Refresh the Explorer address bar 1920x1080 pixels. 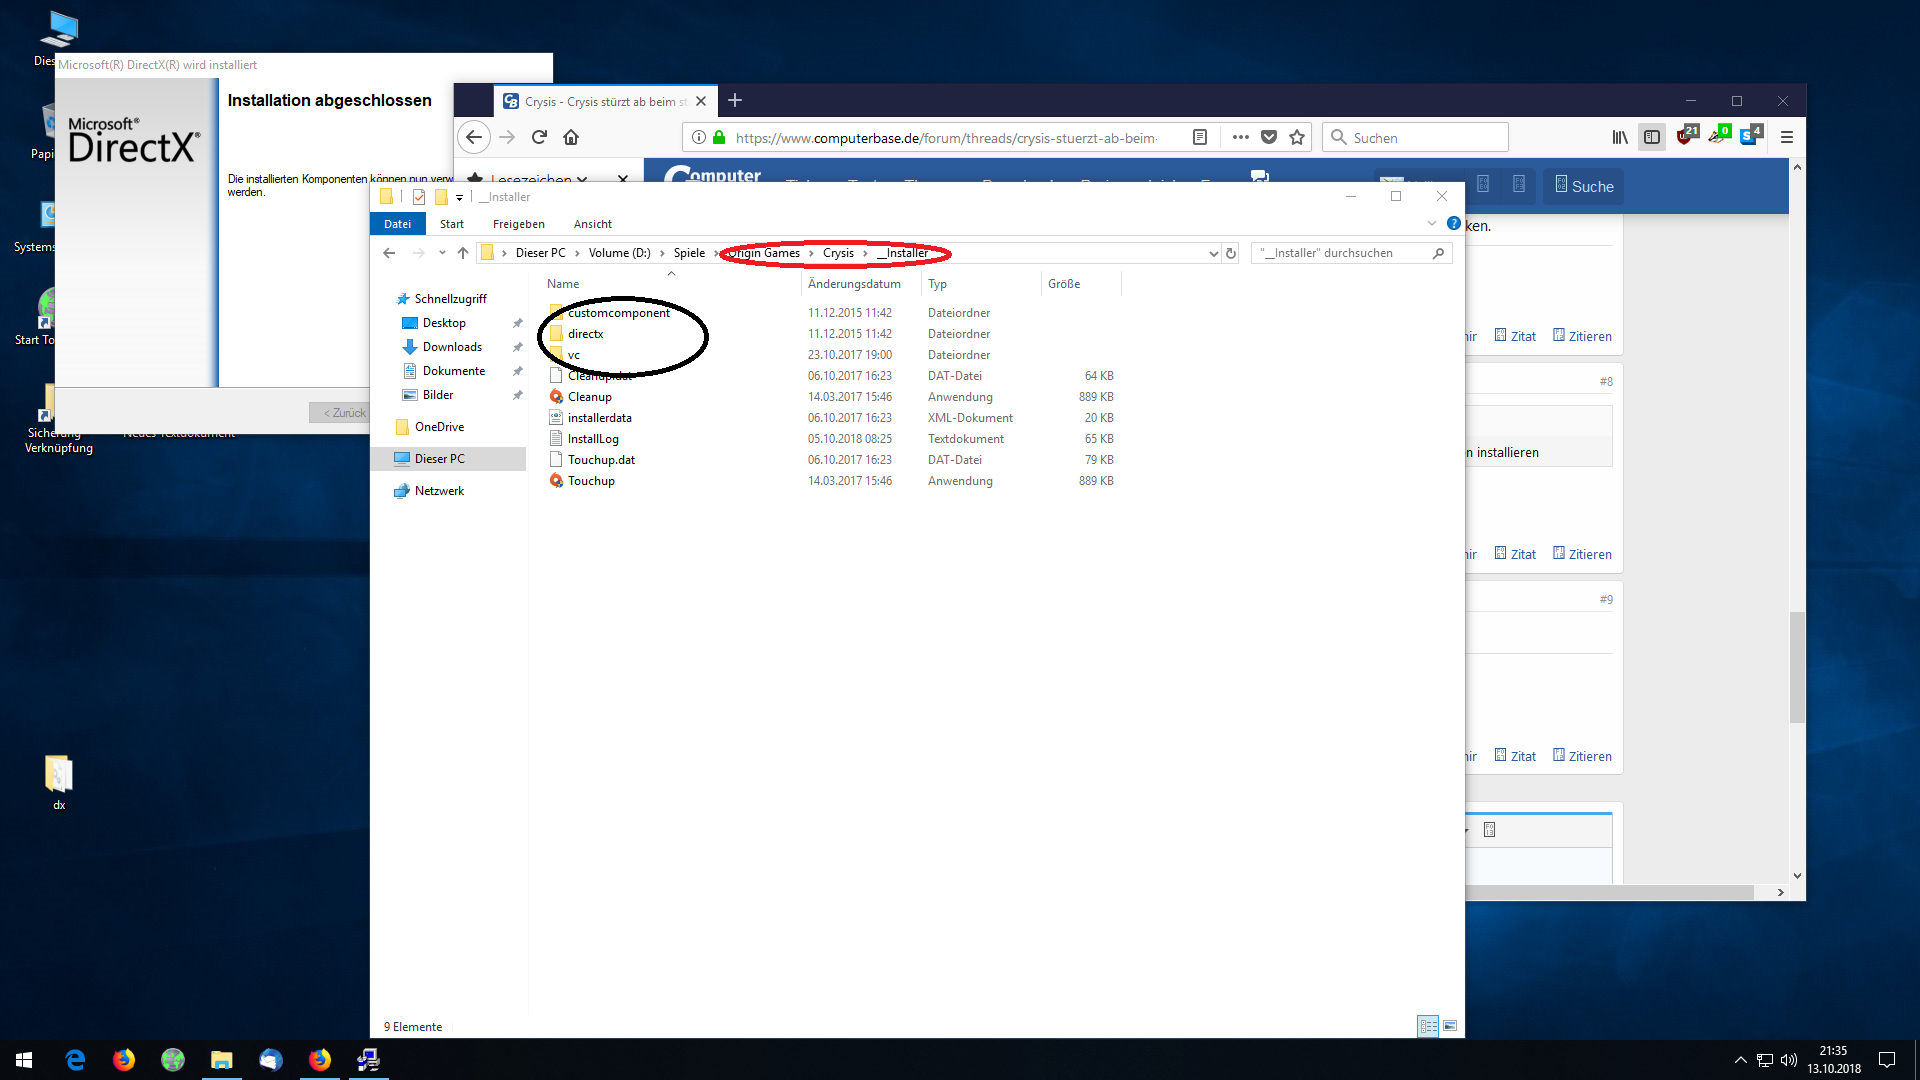coord(1231,253)
